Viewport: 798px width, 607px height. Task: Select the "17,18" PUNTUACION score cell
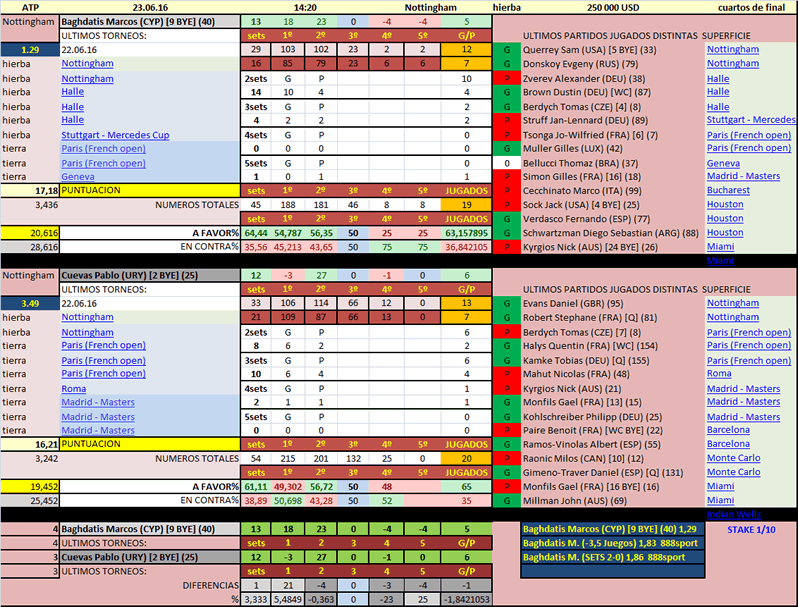(30, 191)
